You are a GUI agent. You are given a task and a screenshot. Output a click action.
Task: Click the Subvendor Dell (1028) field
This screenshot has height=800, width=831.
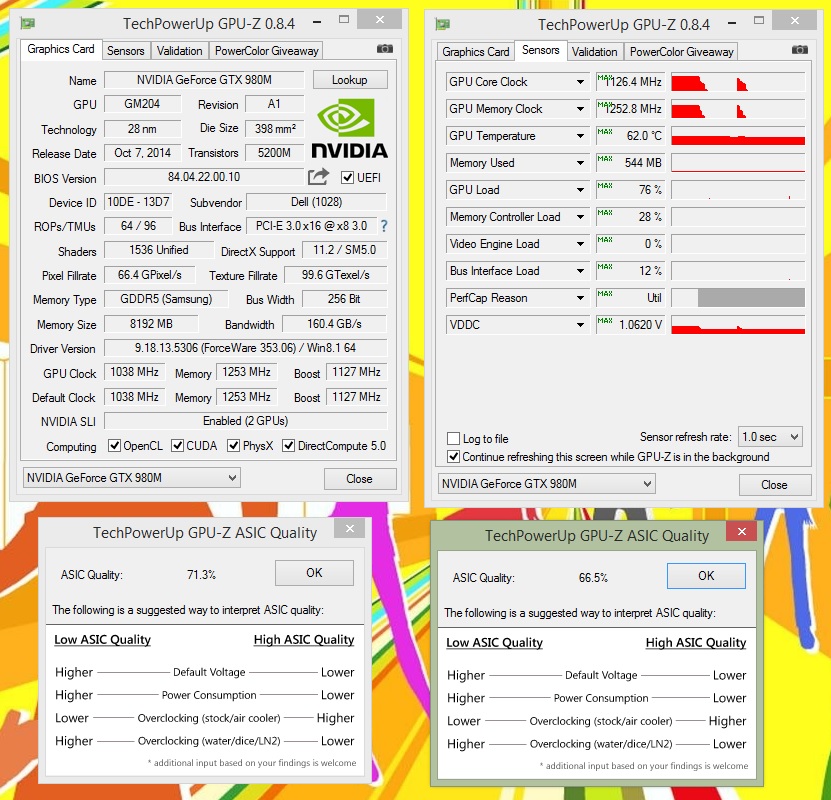(316, 202)
